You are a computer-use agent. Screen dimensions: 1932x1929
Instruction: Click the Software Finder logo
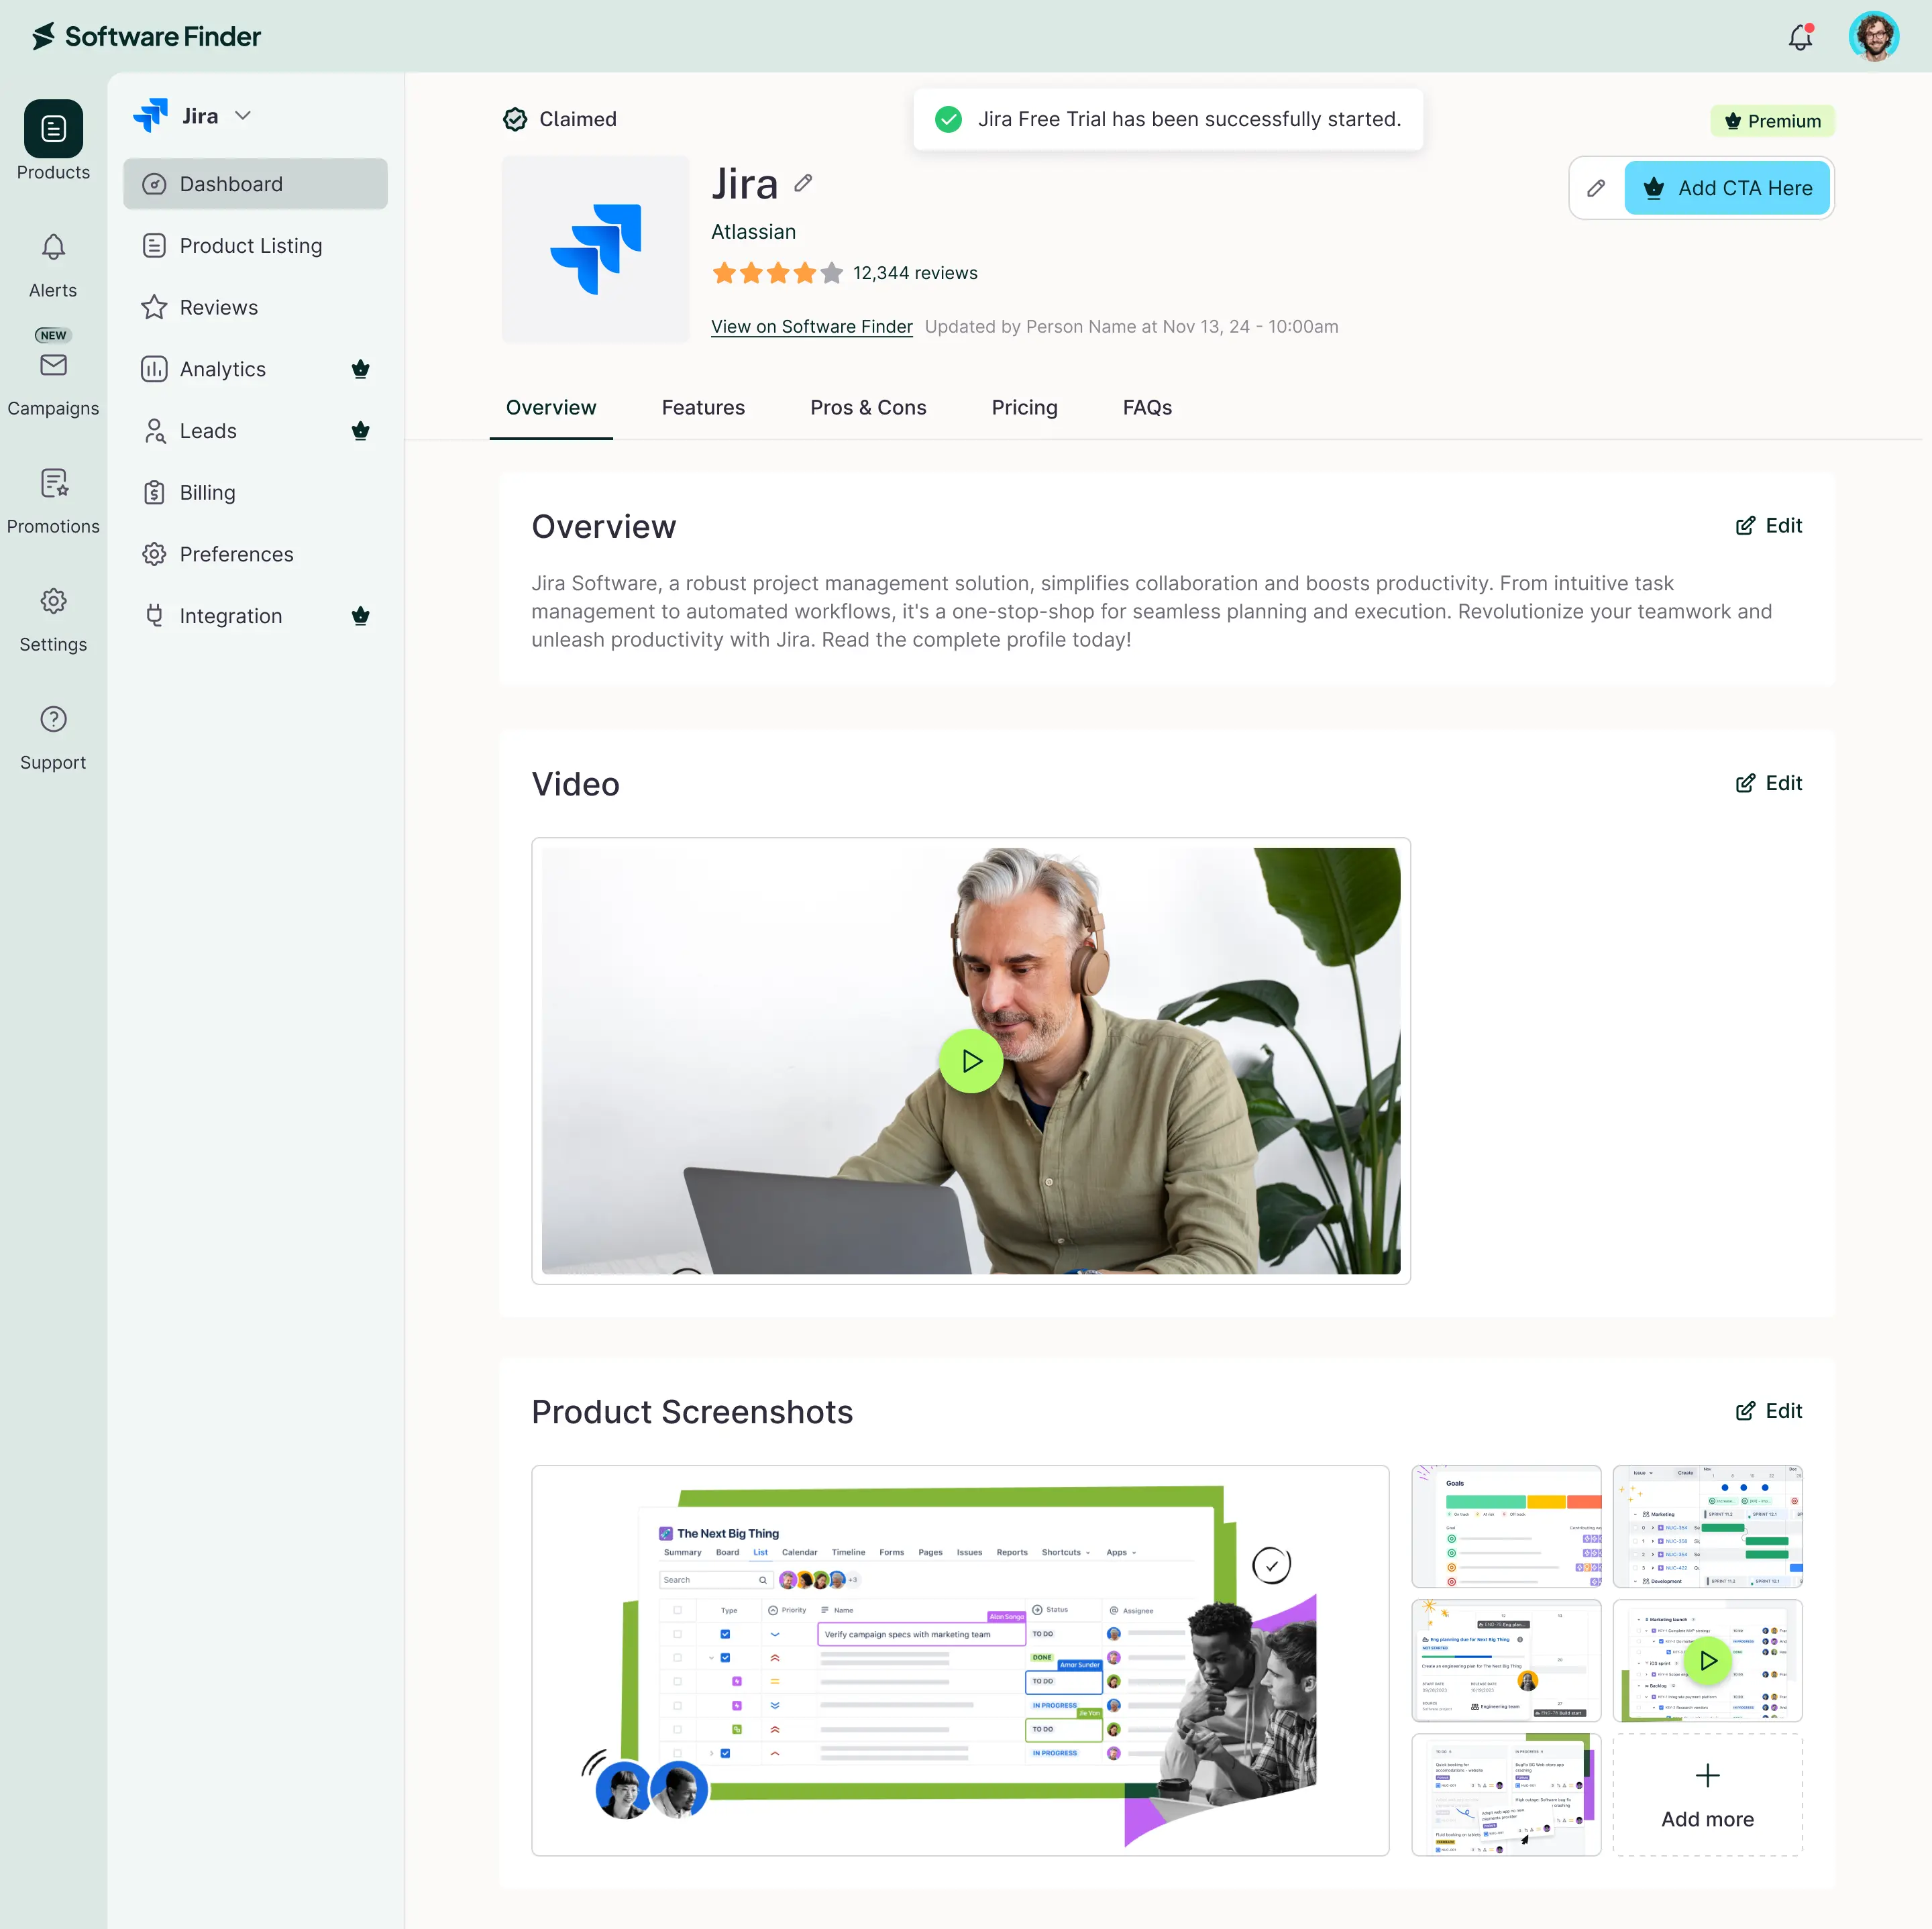tap(146, 37)
